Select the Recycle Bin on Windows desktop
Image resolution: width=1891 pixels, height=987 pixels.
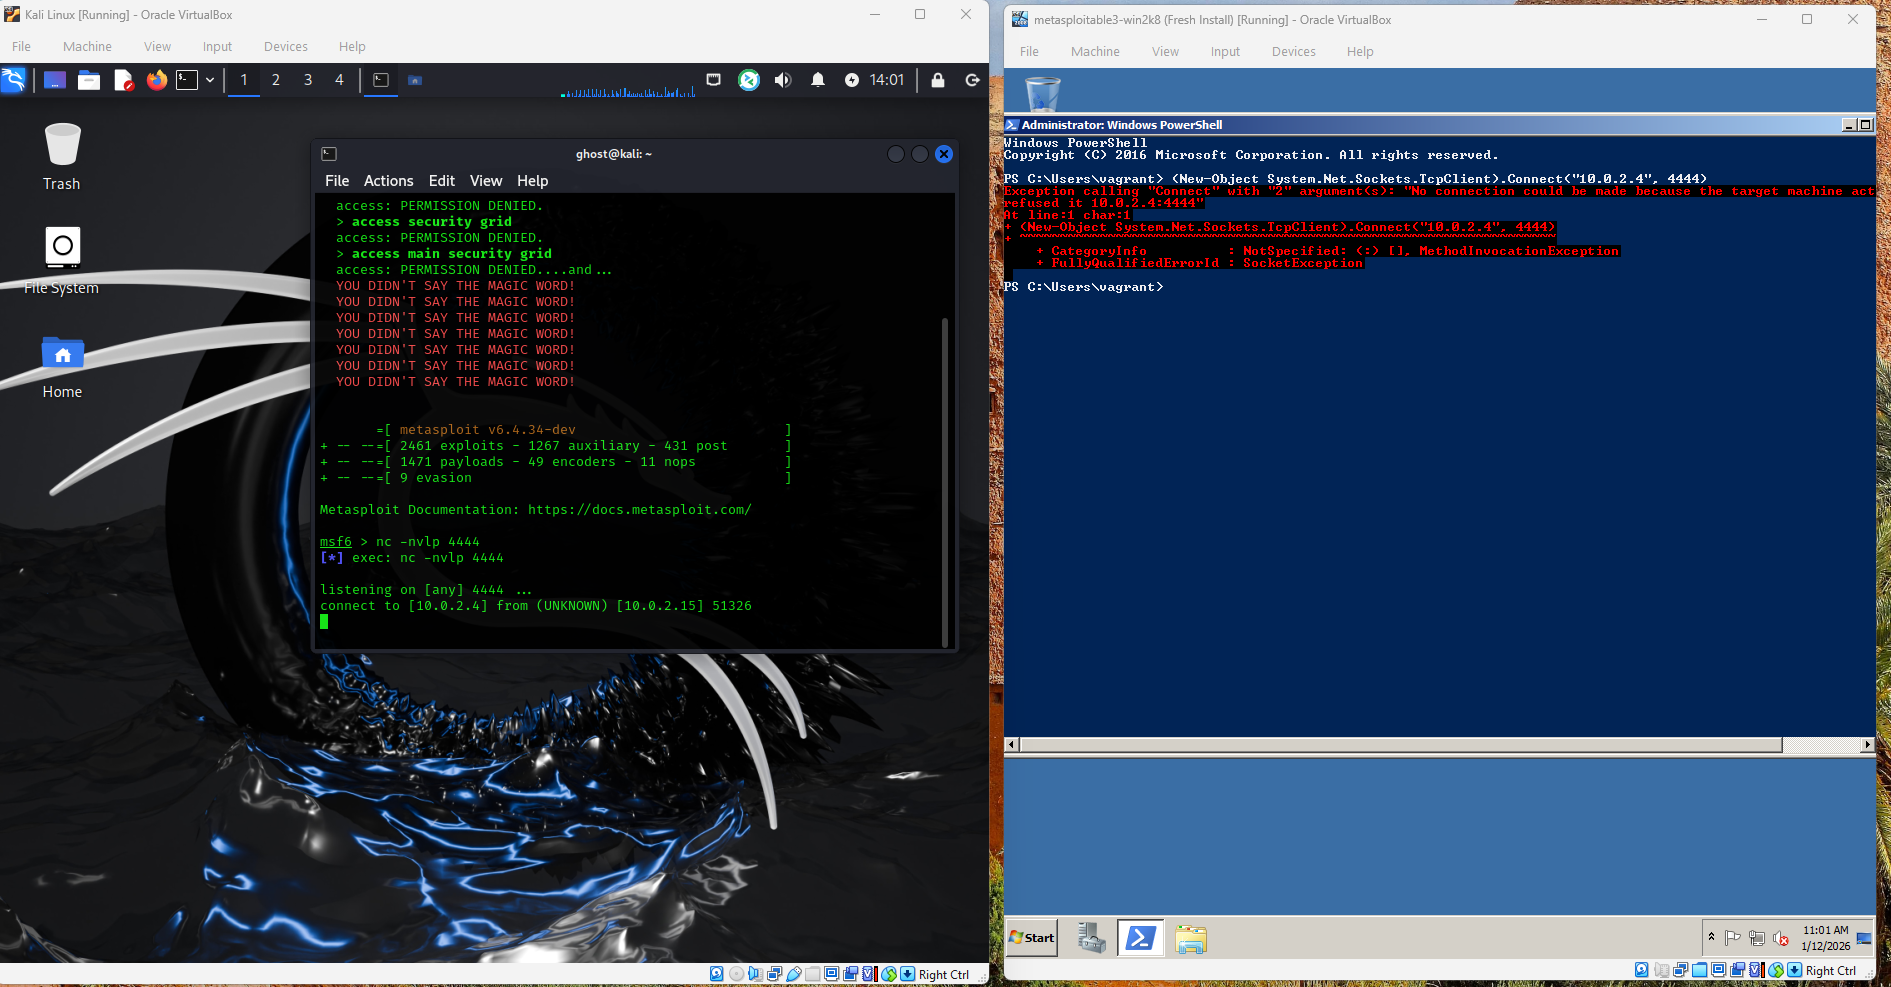(x=1043, y=94)
